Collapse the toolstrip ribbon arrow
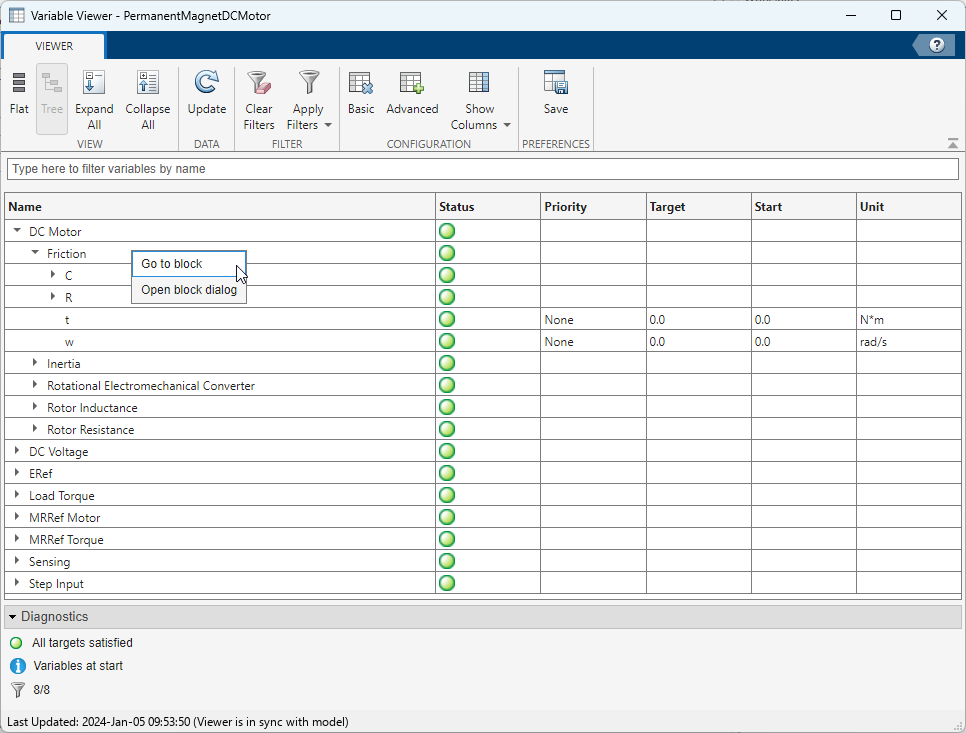The height and width of the screenshot is (733, 966). 953,144
